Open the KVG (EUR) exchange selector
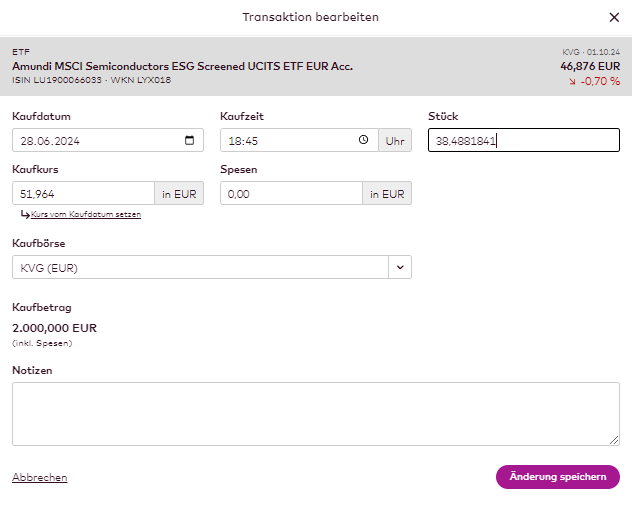This screenshot has width=632, height=506. click(200, 267)
